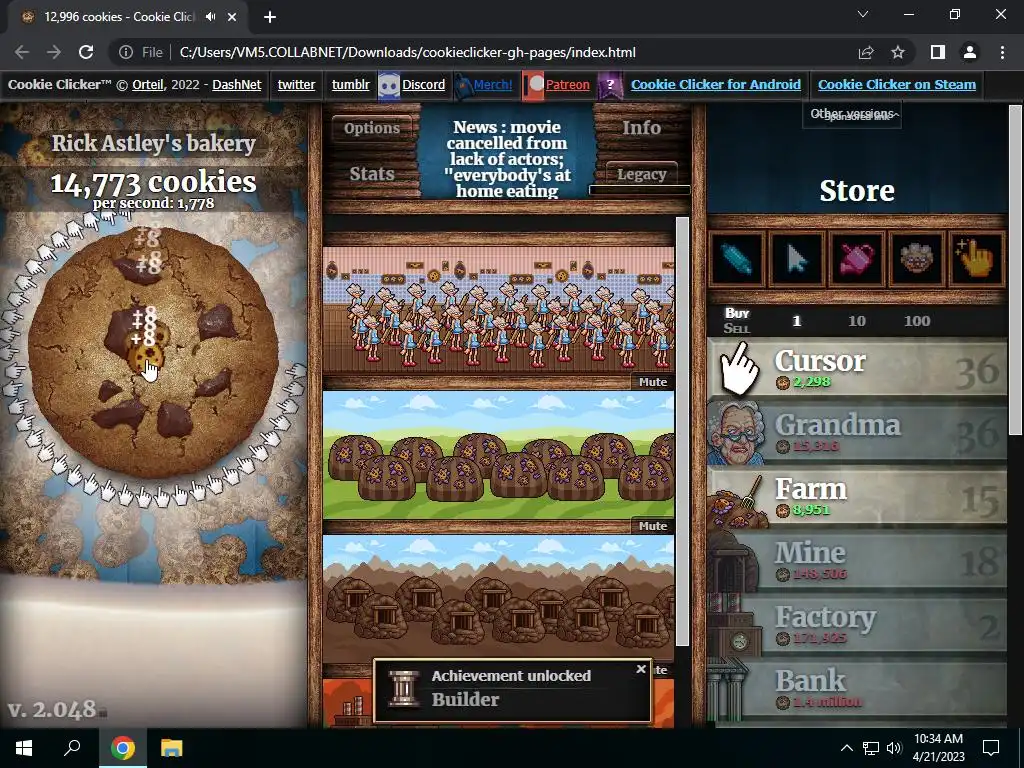1024x768 pixels.
Task: Switch store mode to Buy
Action: pyautogui.click(x=737, y=313)
